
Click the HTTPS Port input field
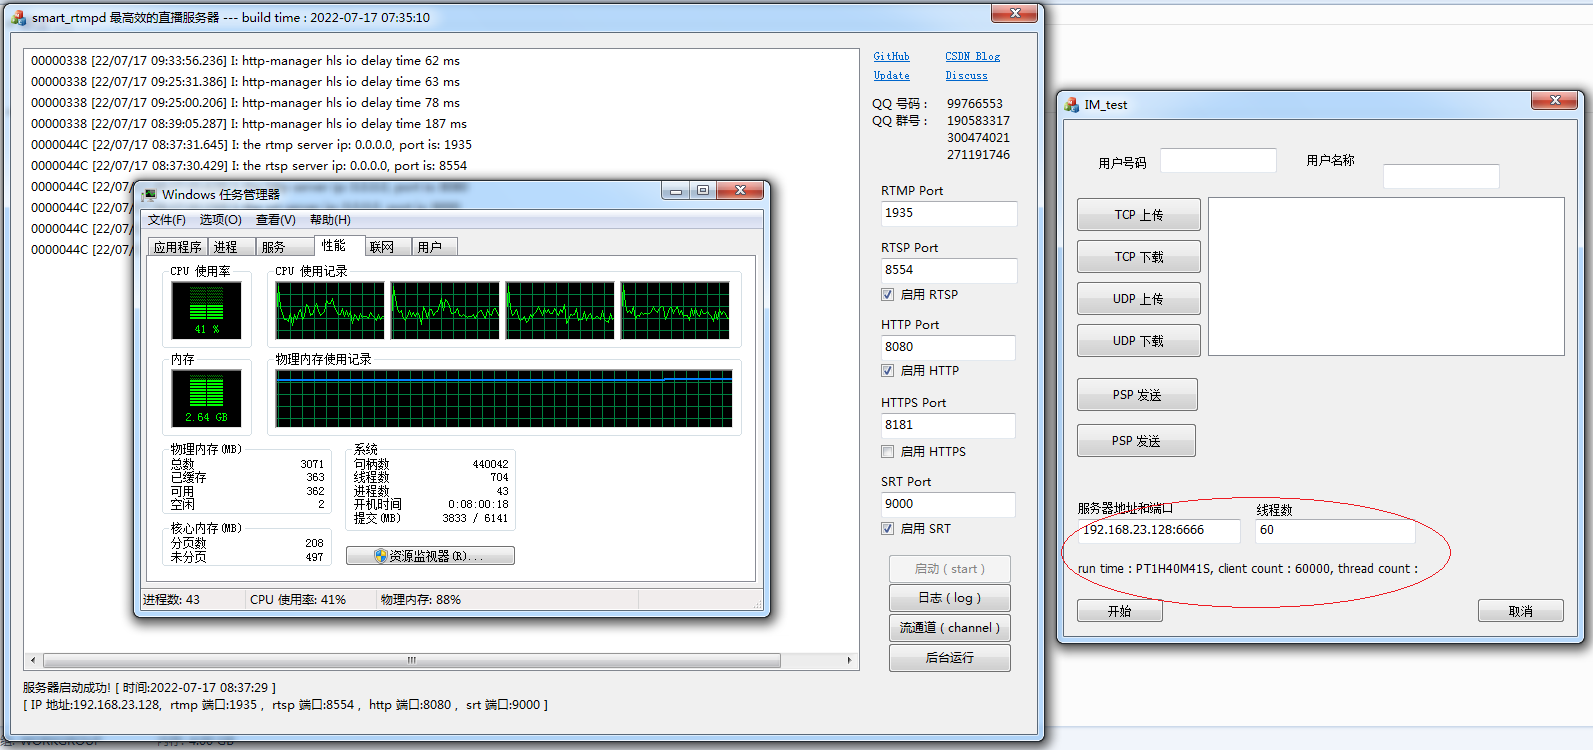(947, 426)
